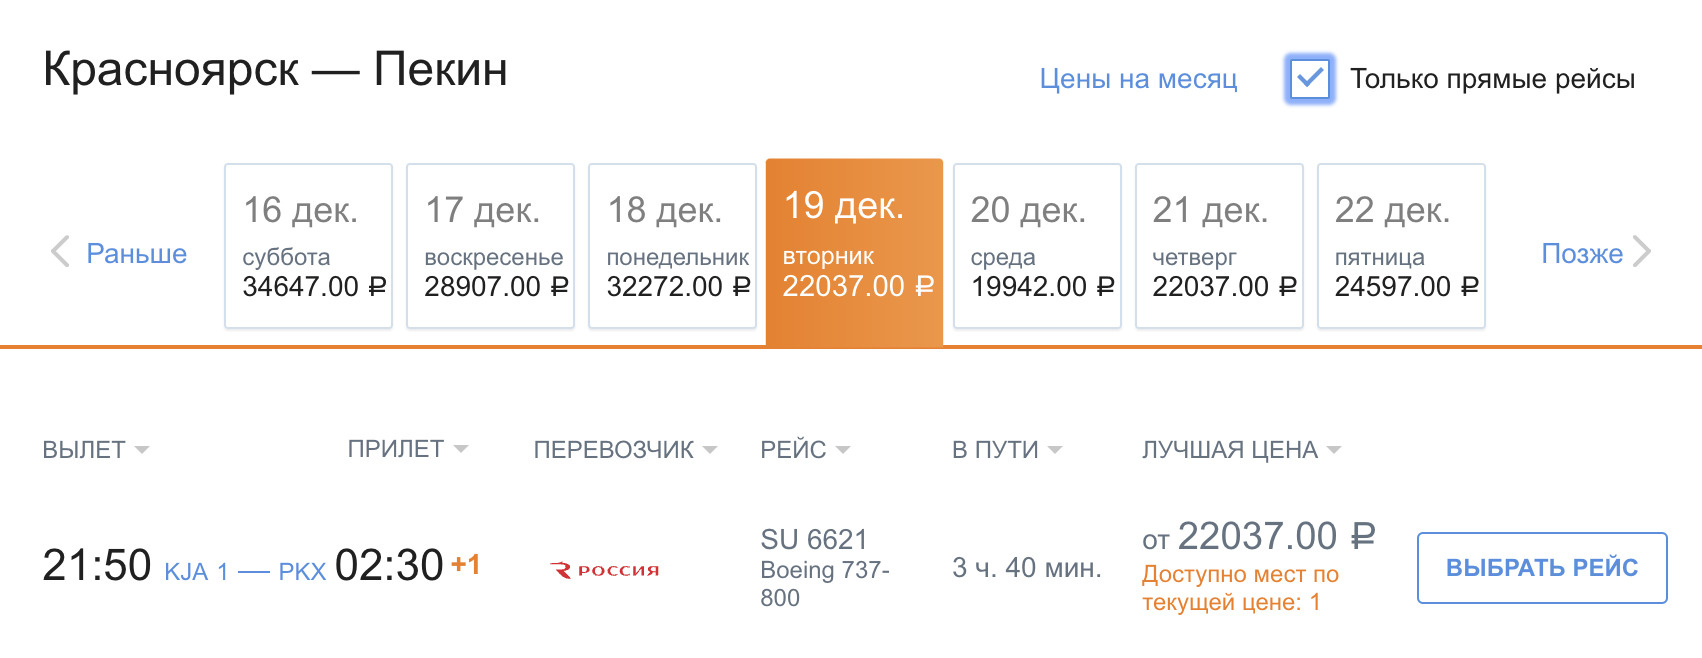Uncheck Только прямые рейсы checkbox
Image resolution: width=1702 pixels, height=658 pixels.
[x=1310, y=78]
